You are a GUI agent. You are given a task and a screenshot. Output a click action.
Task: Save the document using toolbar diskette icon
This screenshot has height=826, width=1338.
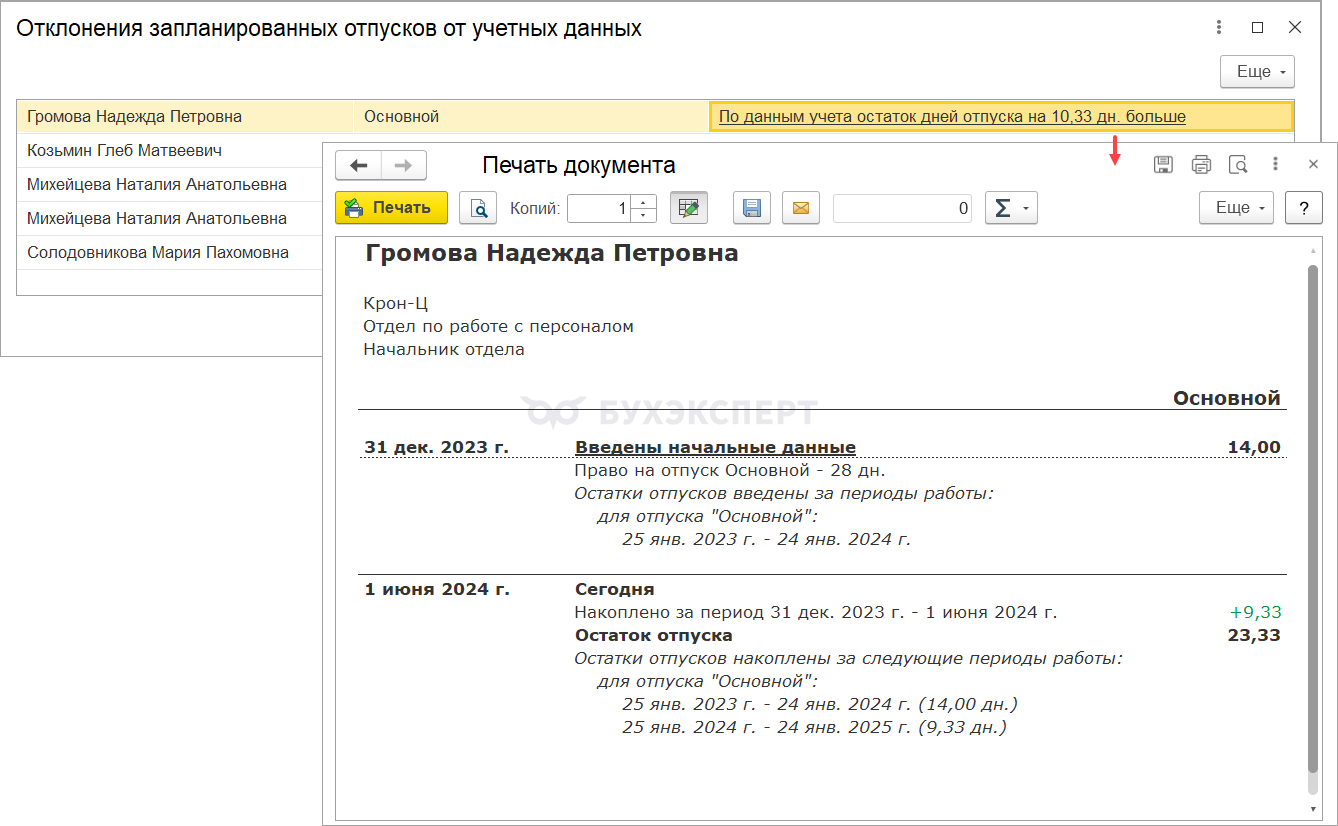pyautogui.click(x=752, y=208)
